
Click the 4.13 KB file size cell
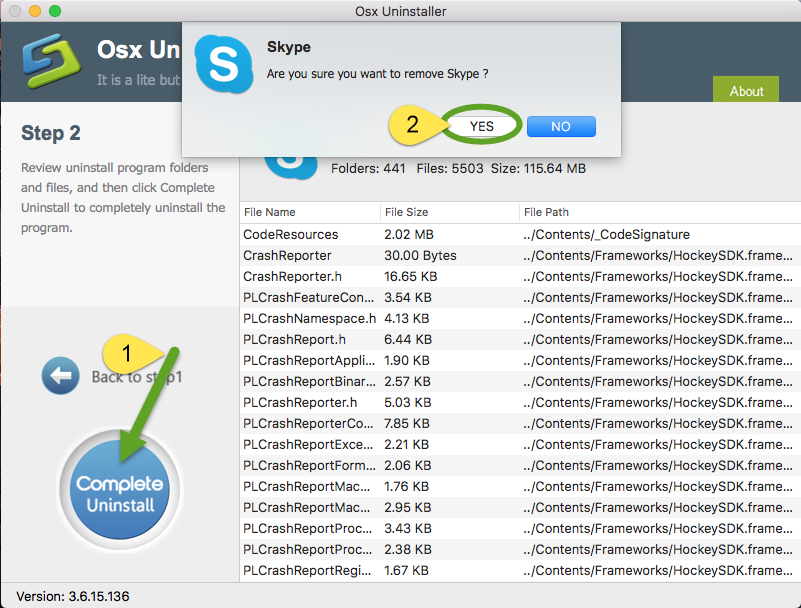click(x=407, y=318)
